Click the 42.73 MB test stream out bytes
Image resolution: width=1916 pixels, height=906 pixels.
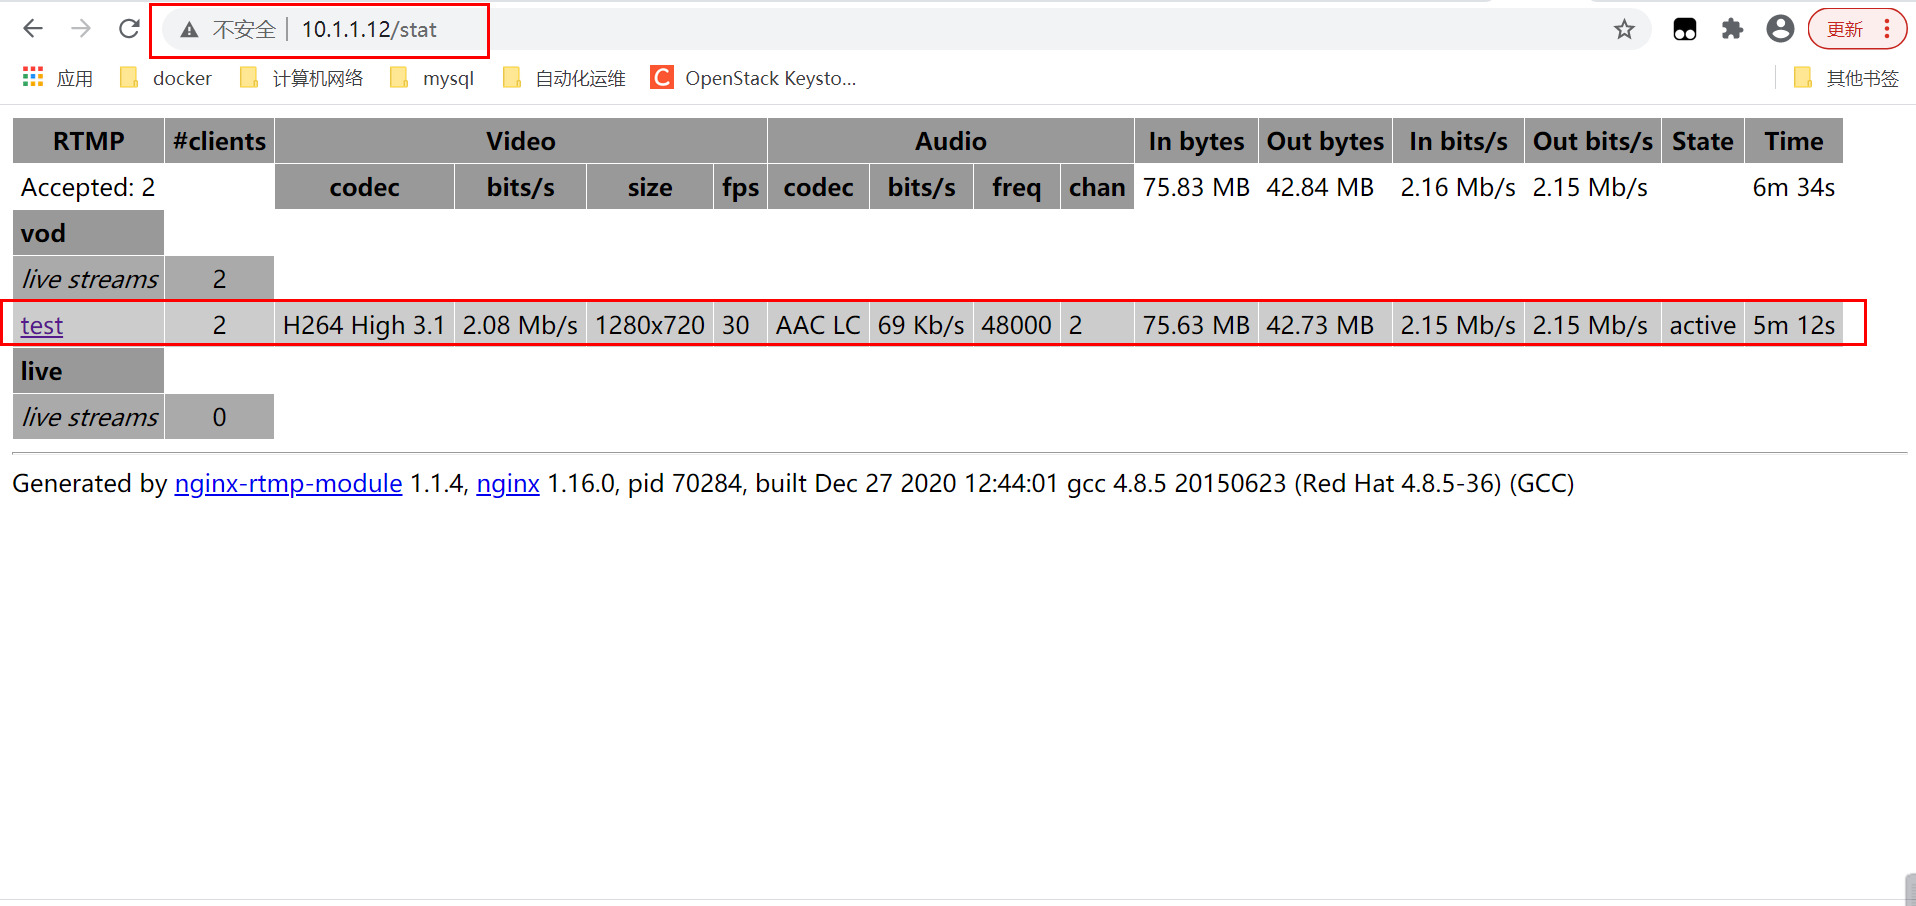[x=1320, y=325]
